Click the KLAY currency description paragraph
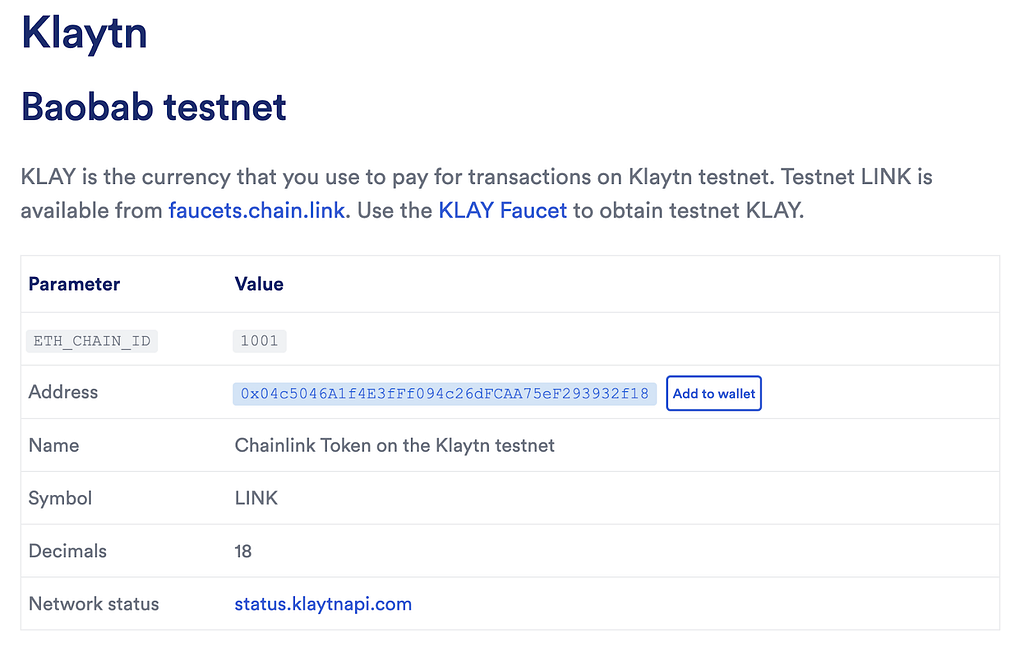The width and height of the screenshot is (1024, 655). [477, 193]
